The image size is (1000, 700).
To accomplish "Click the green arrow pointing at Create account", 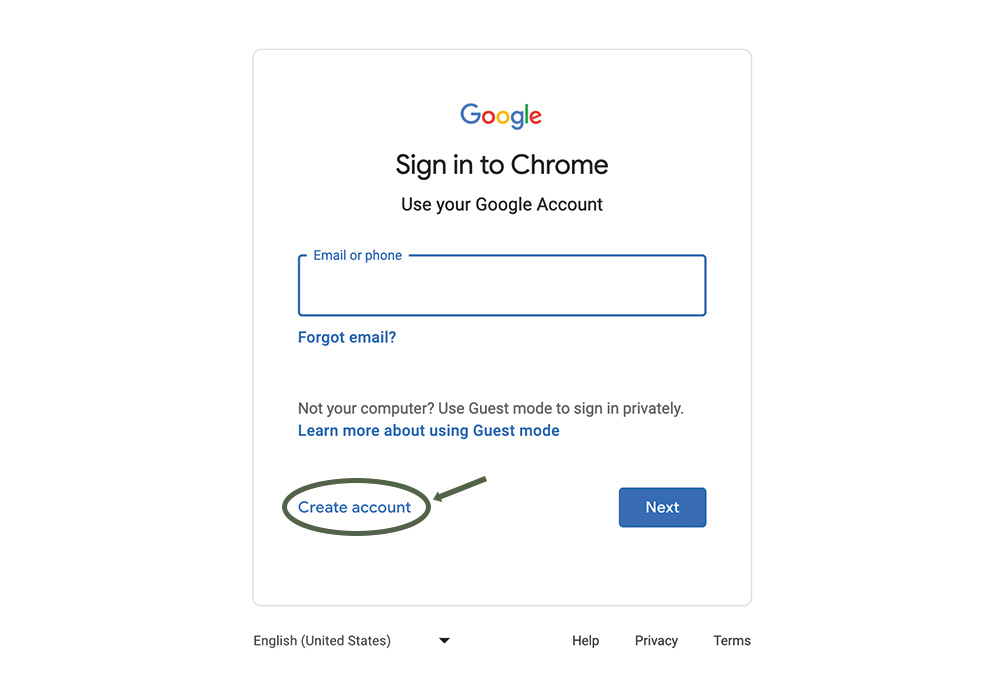I will coord(460,489).
